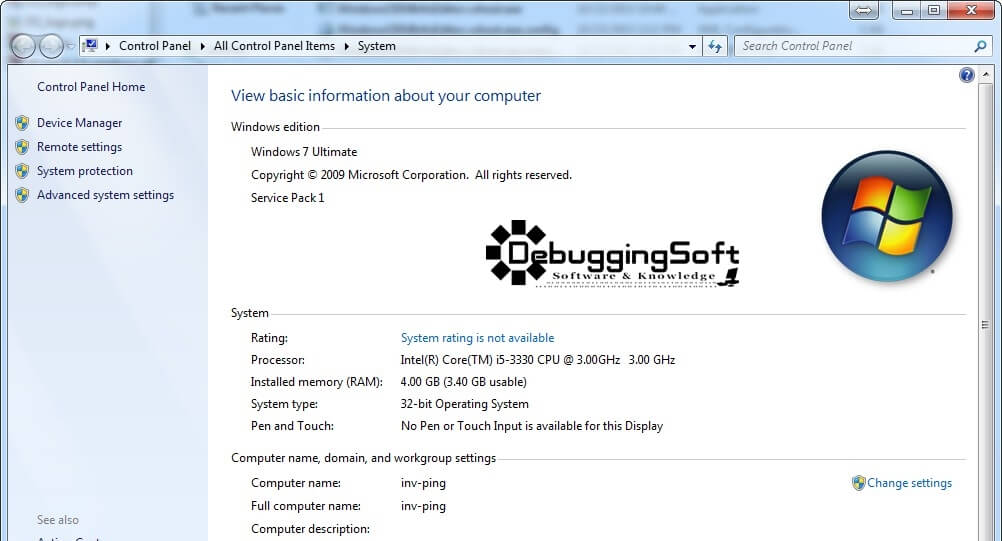1002x541 pixels.
Task: Expand the arrow after Control Panel breadcrumb
Action: tap(203, 46)
